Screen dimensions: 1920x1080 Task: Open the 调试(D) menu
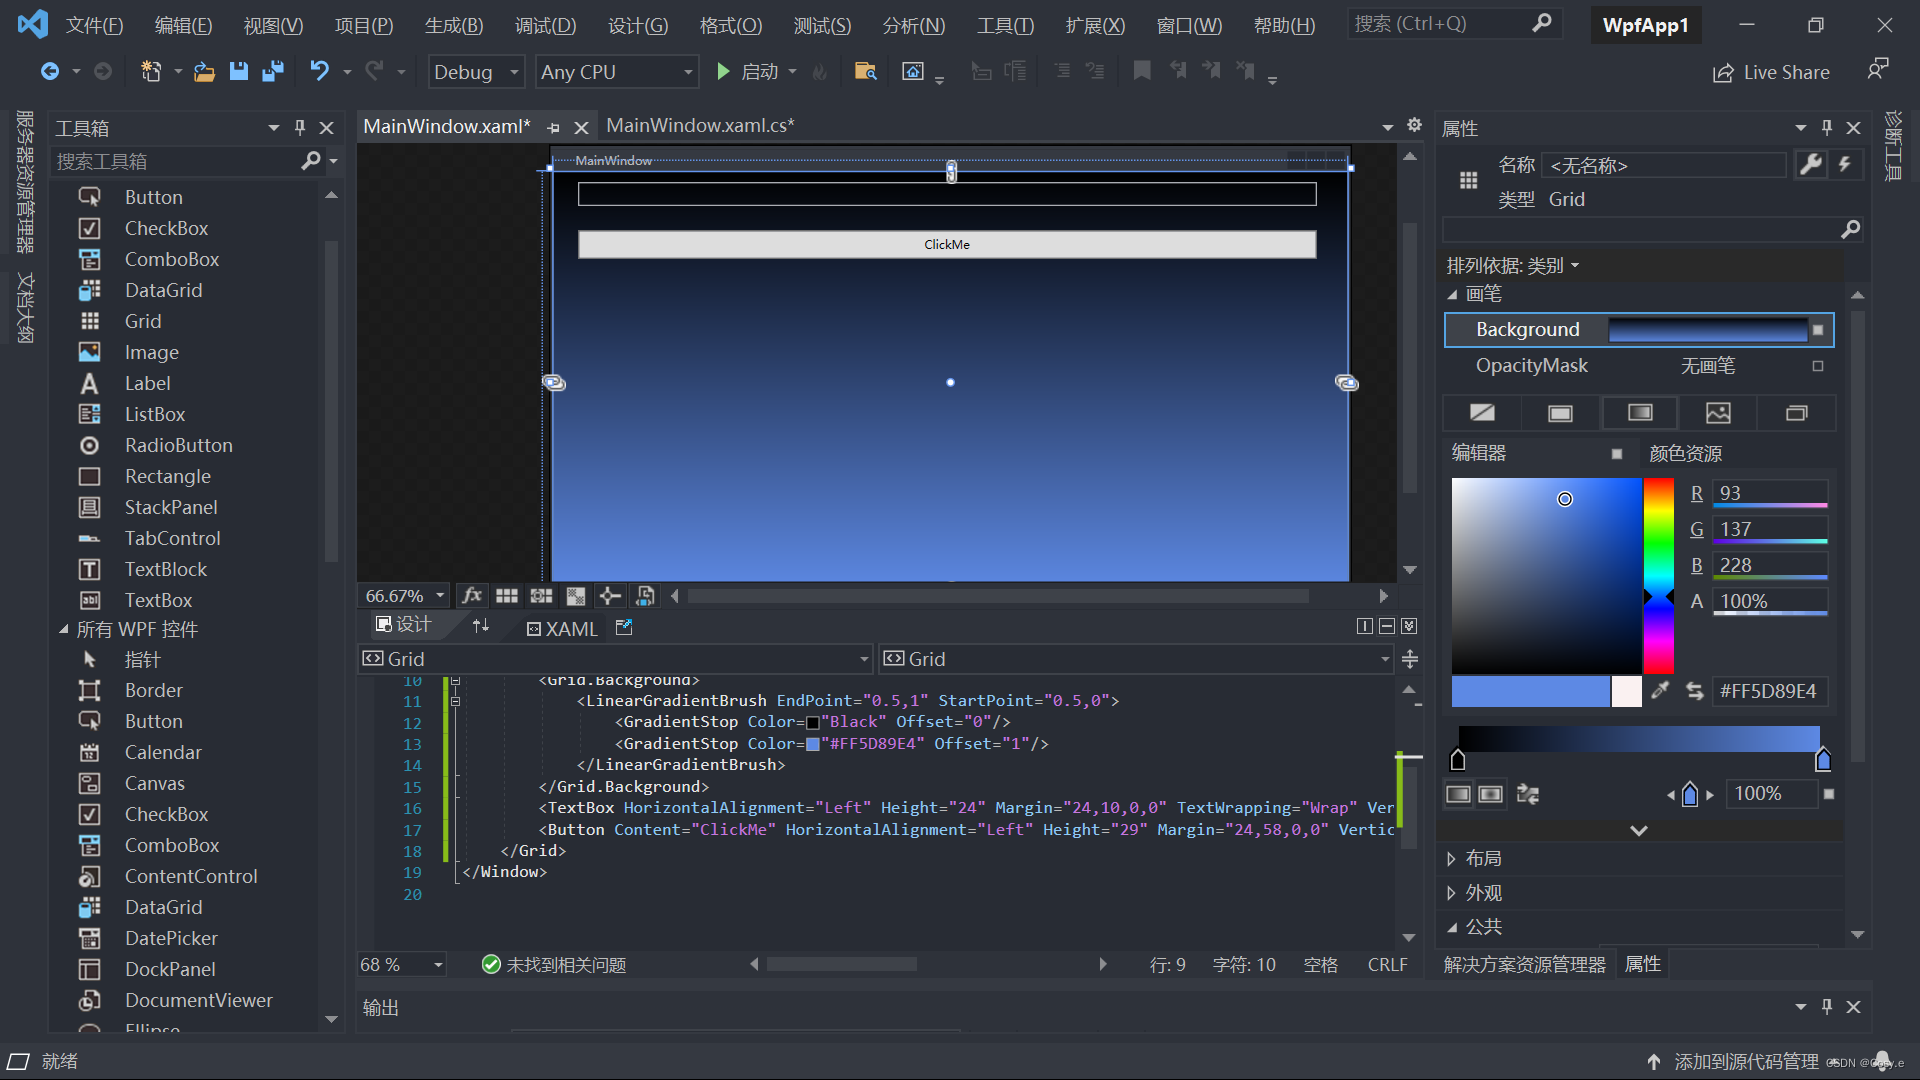click(x=545, y=25)
